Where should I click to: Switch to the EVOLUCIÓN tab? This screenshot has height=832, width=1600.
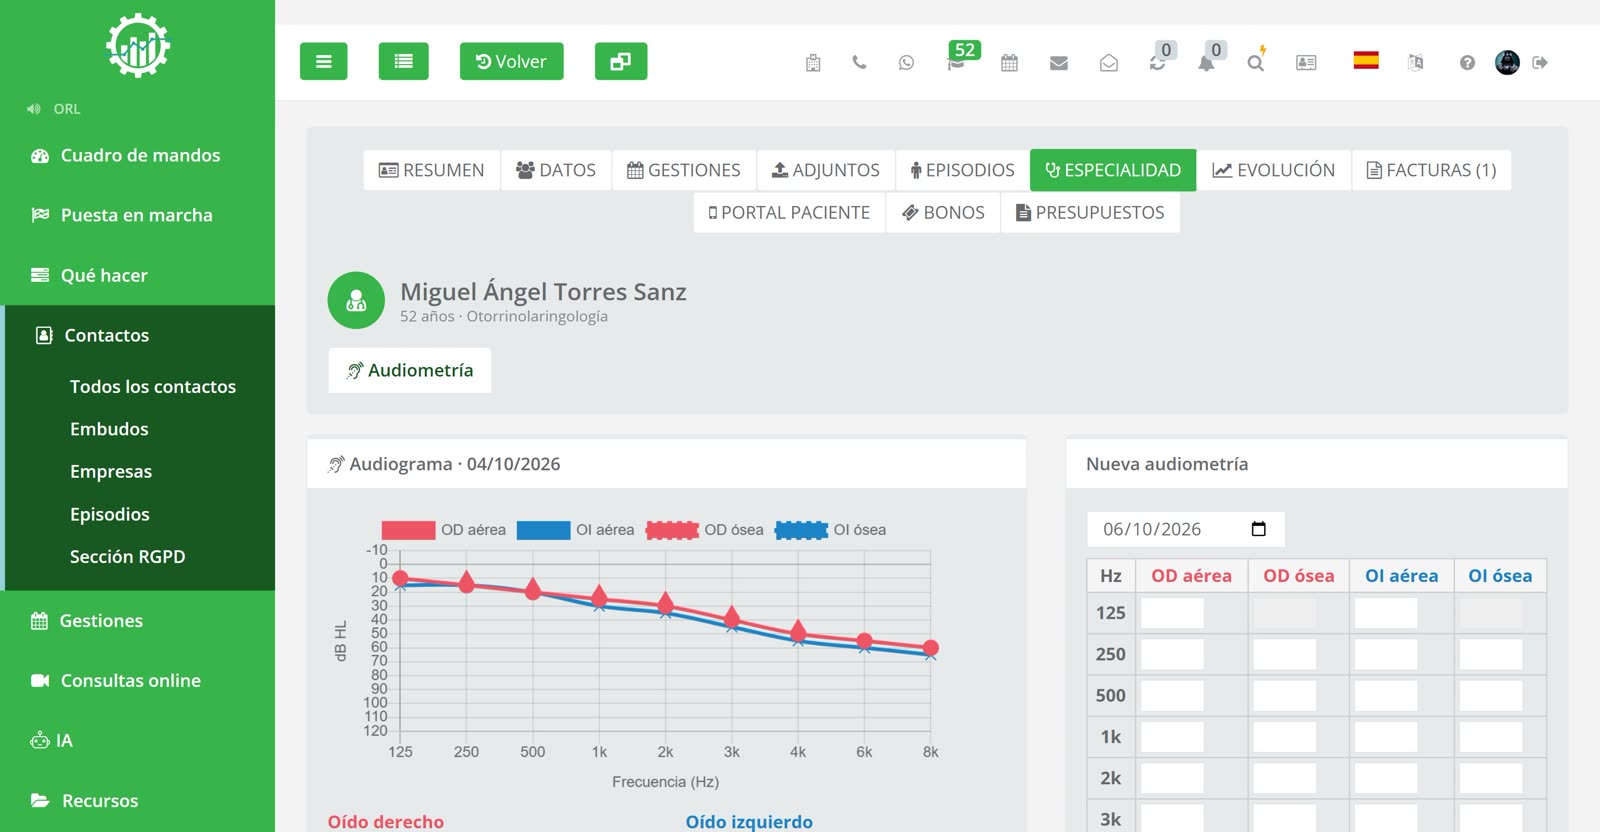tap(1273, 170)
